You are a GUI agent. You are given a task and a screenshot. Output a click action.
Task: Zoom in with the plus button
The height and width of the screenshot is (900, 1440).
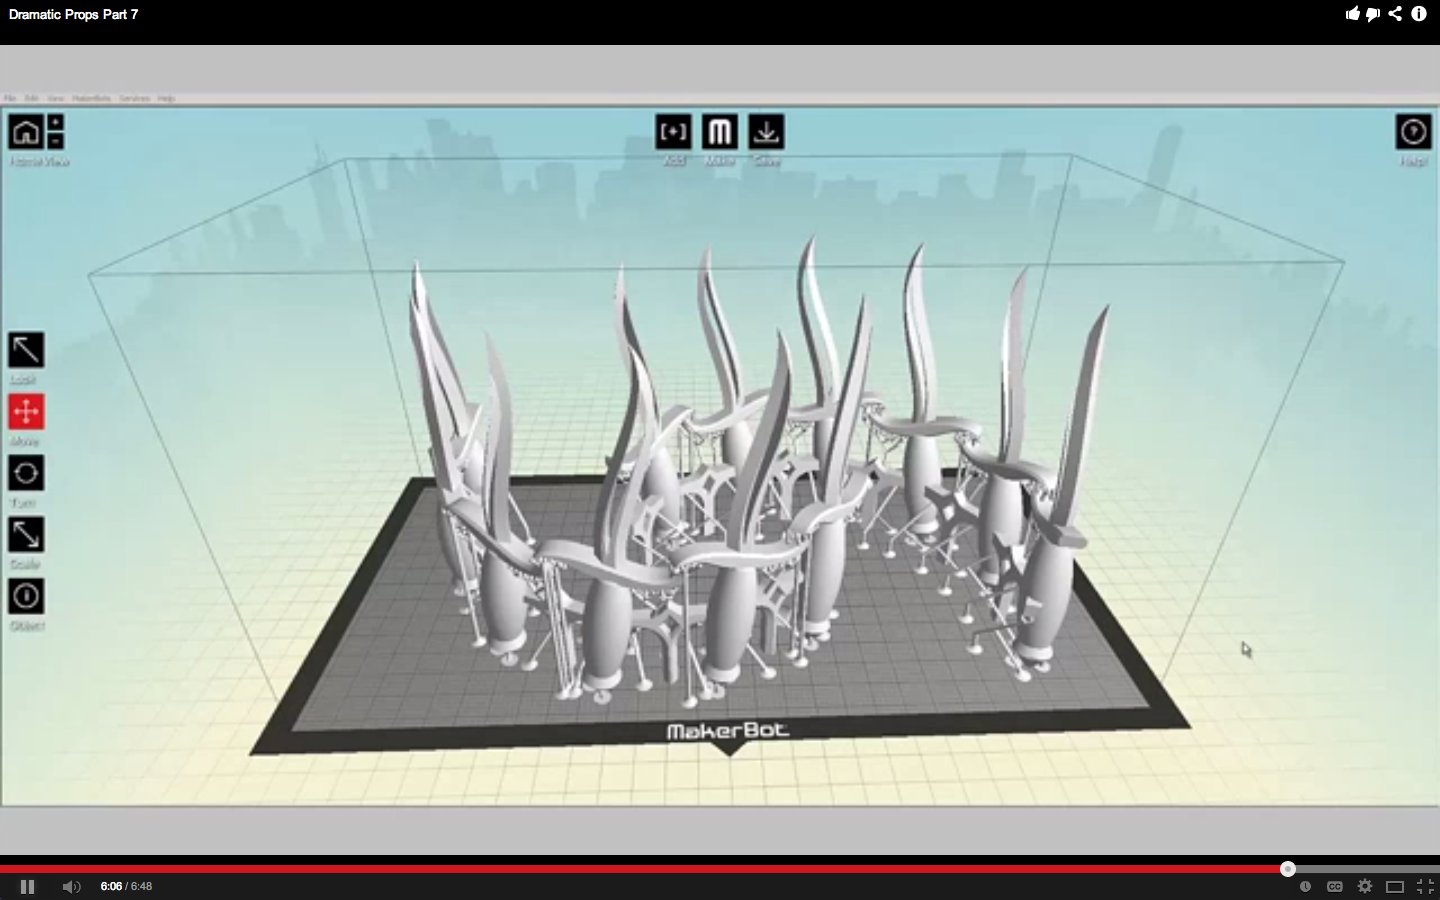point(56,122)
